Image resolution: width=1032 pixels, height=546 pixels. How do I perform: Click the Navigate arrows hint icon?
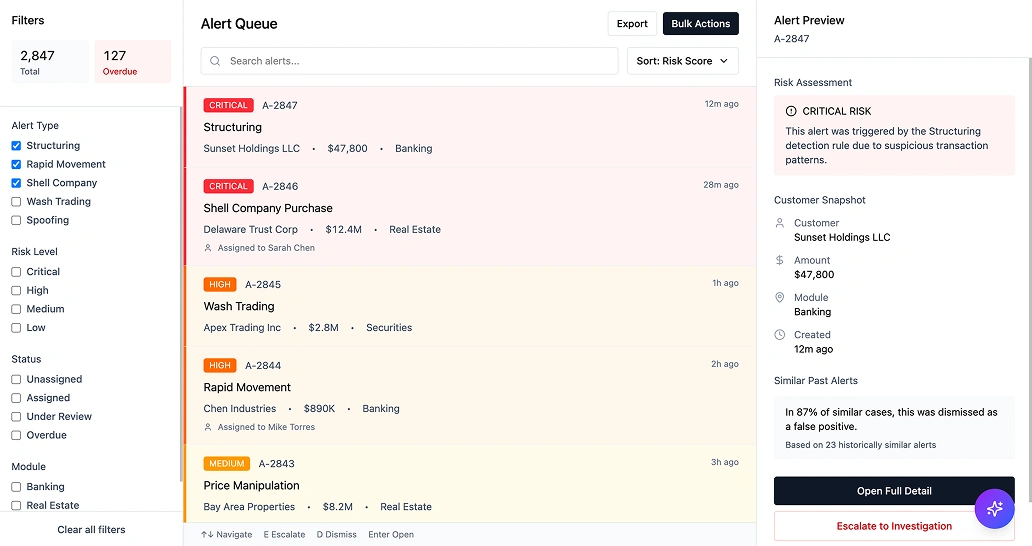click(x=207, y=535)
